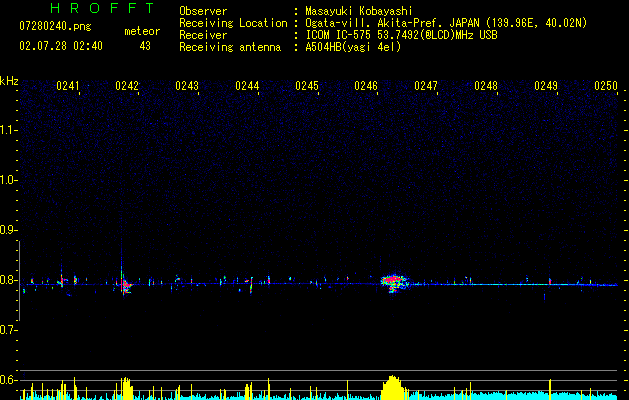Click the 0247 time marker
Screen dimensions: 629x400
[426, 86]
